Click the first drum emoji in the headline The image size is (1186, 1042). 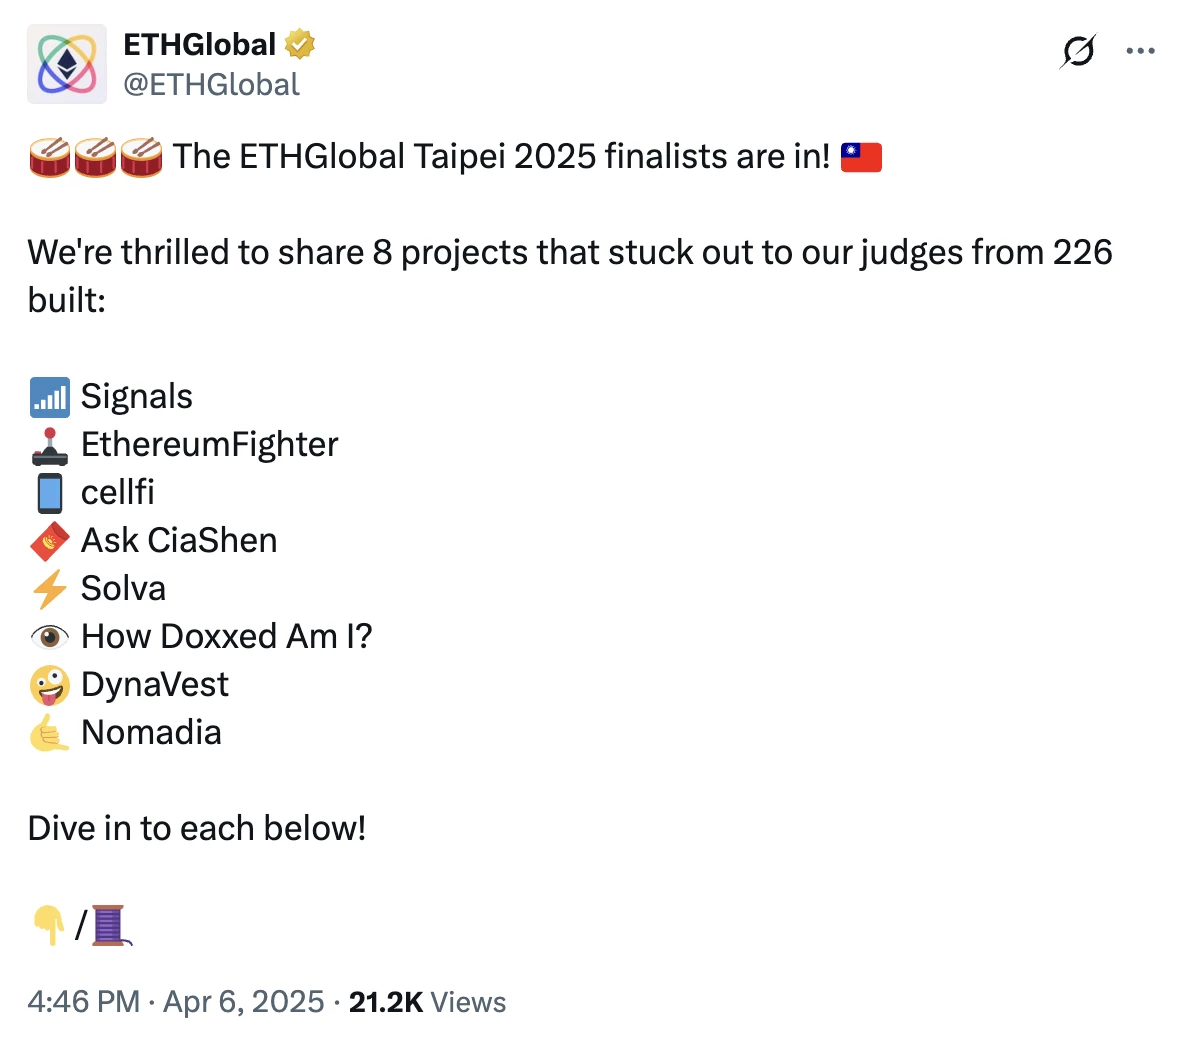(47, 156)
